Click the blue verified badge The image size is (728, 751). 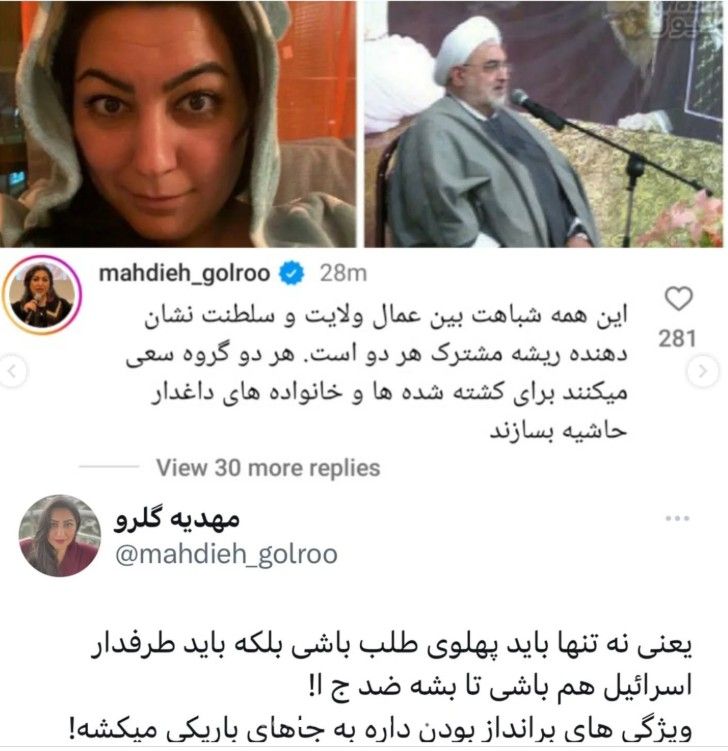pyautogui.click(x=291, y=273)
